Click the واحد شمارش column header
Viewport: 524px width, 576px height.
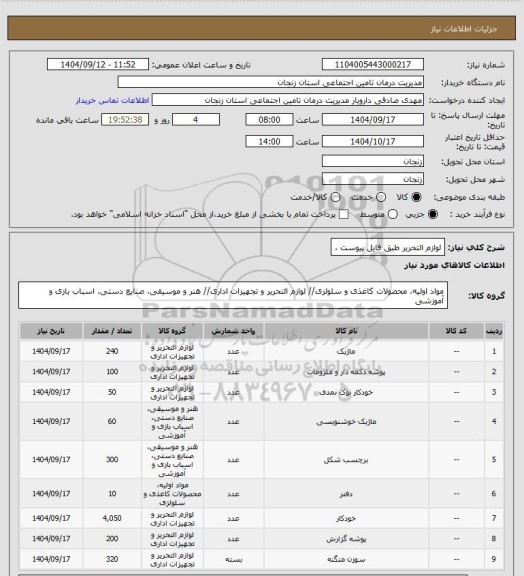[233, 331]
